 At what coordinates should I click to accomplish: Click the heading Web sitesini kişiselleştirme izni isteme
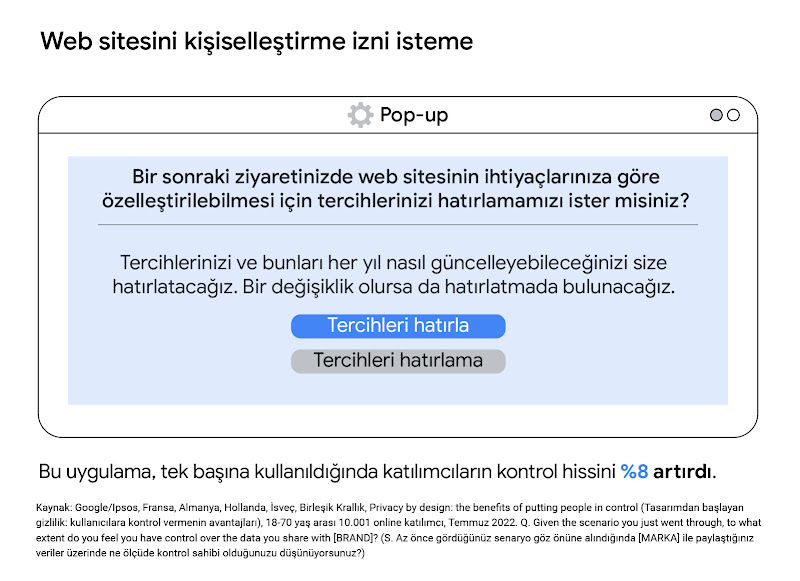(256, 41)
